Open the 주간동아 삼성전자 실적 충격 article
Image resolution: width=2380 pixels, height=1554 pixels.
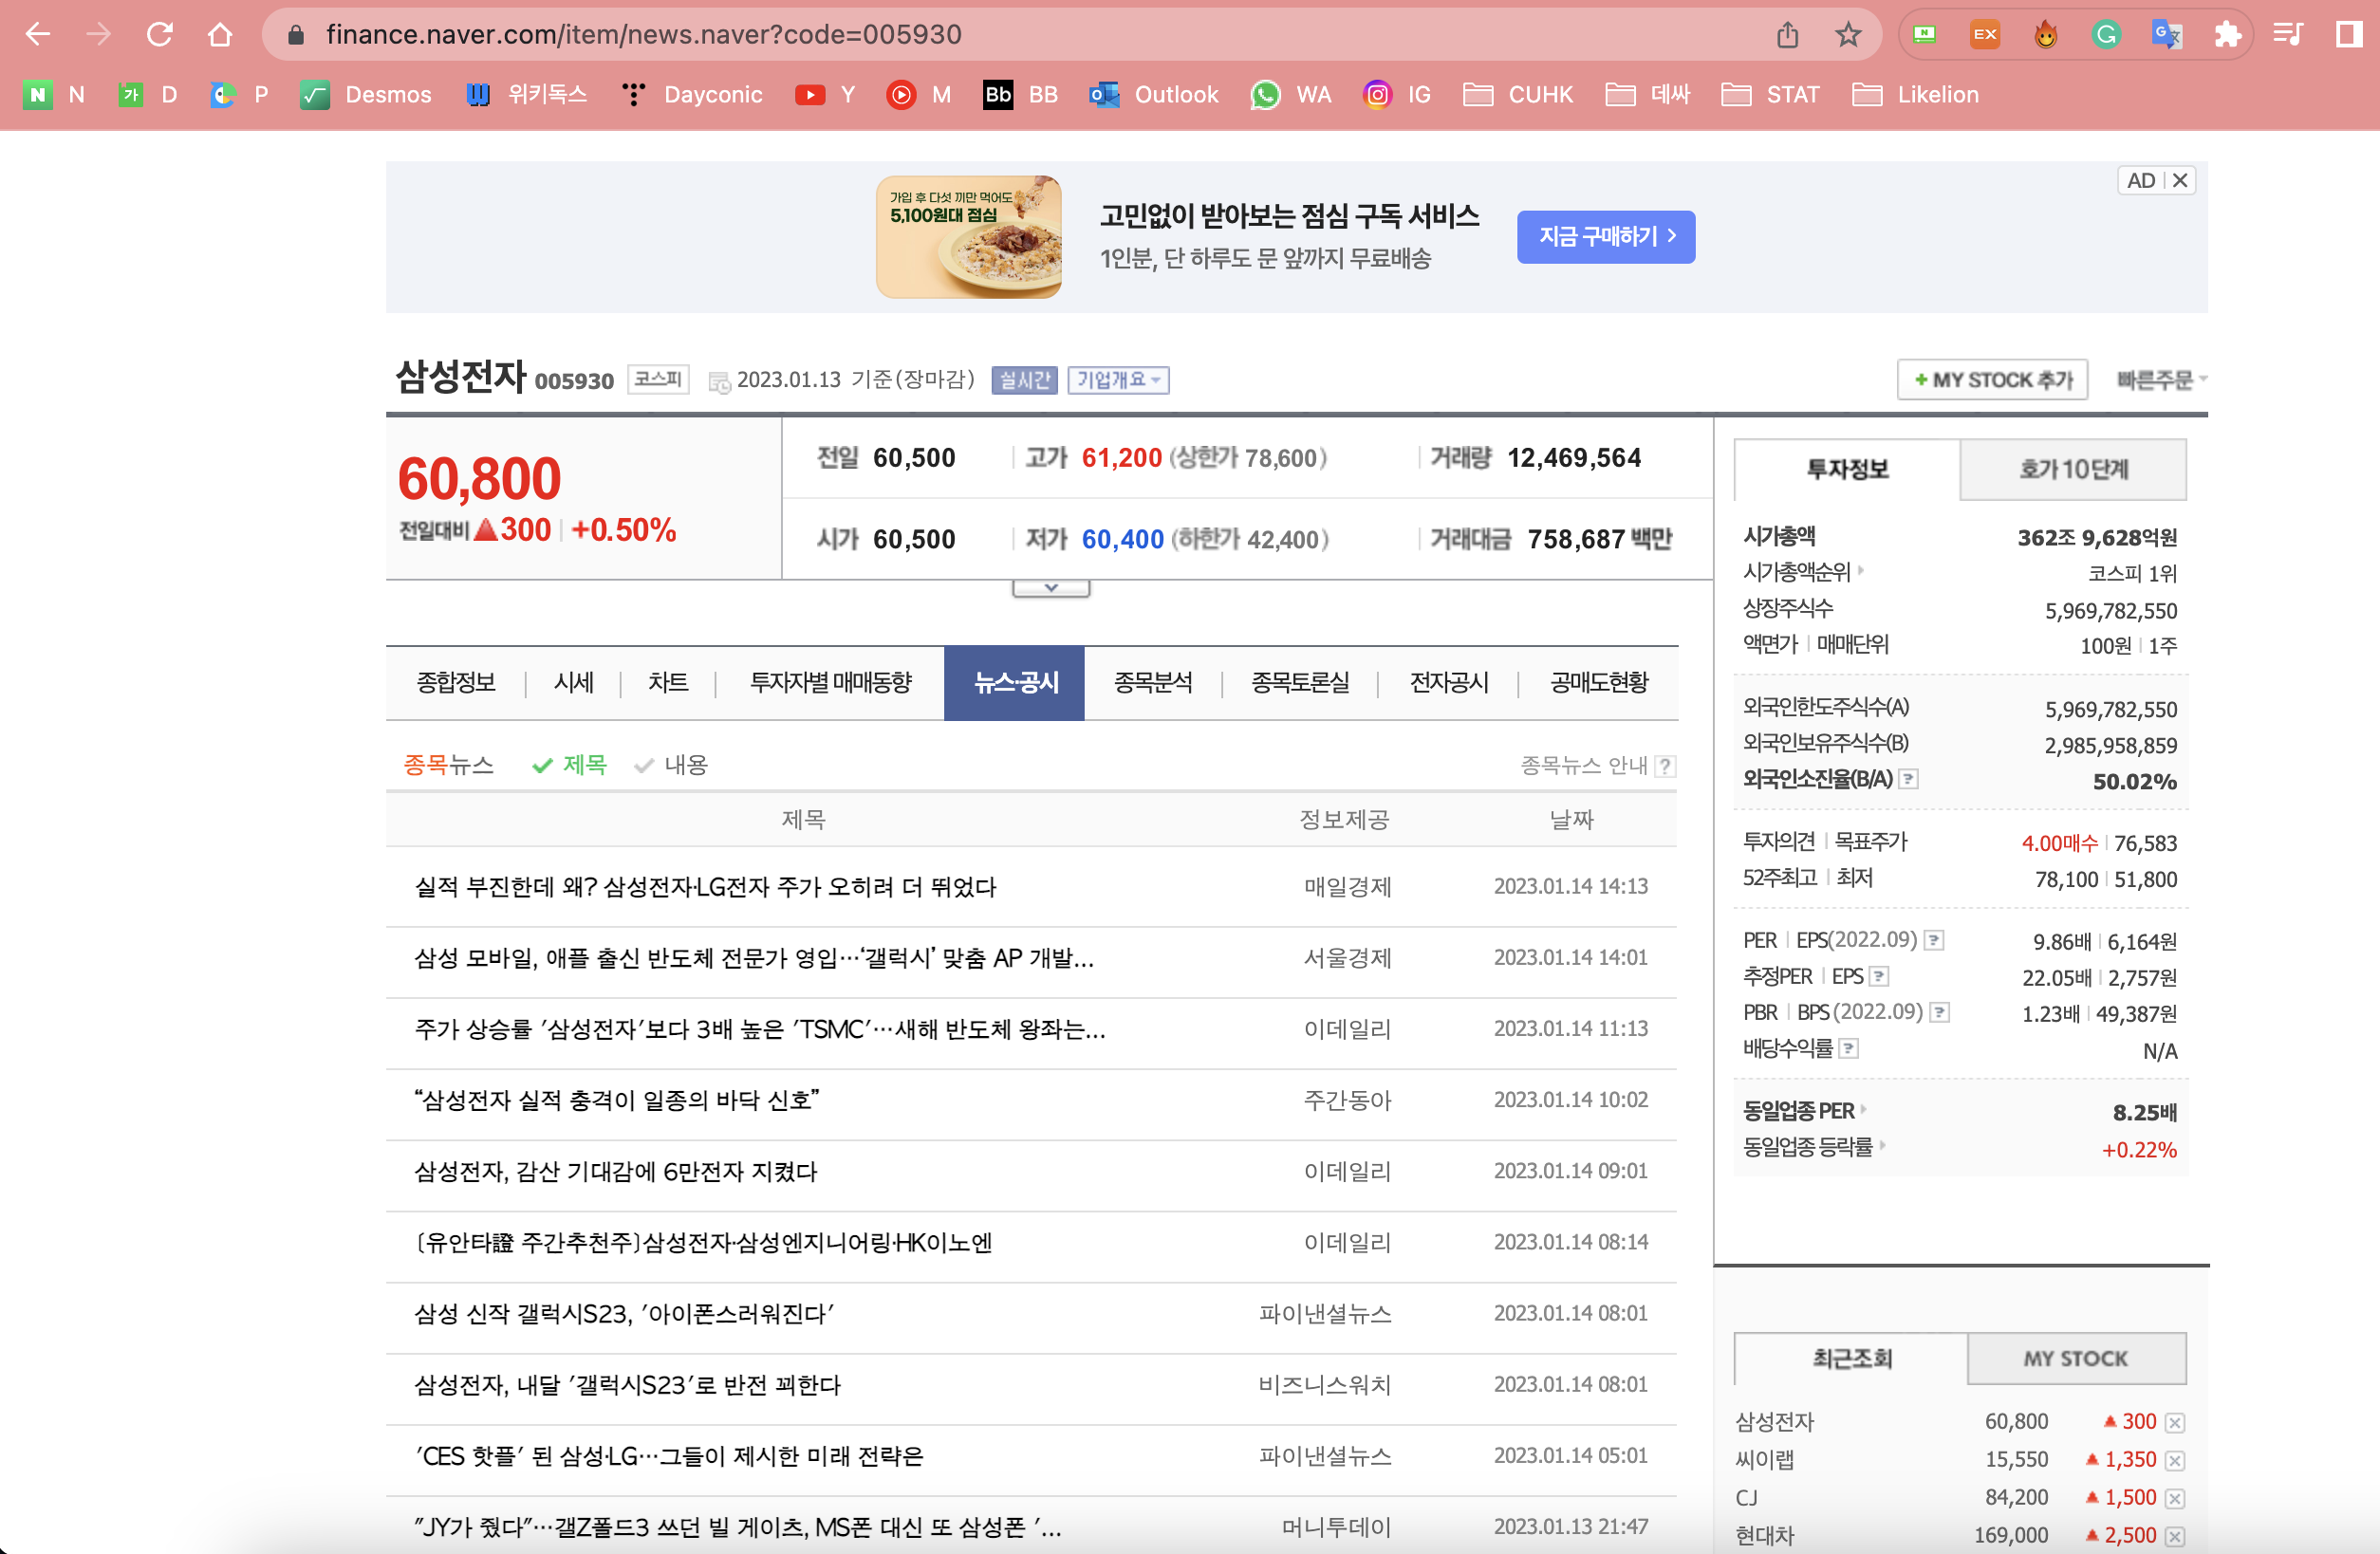point(617,1100)
